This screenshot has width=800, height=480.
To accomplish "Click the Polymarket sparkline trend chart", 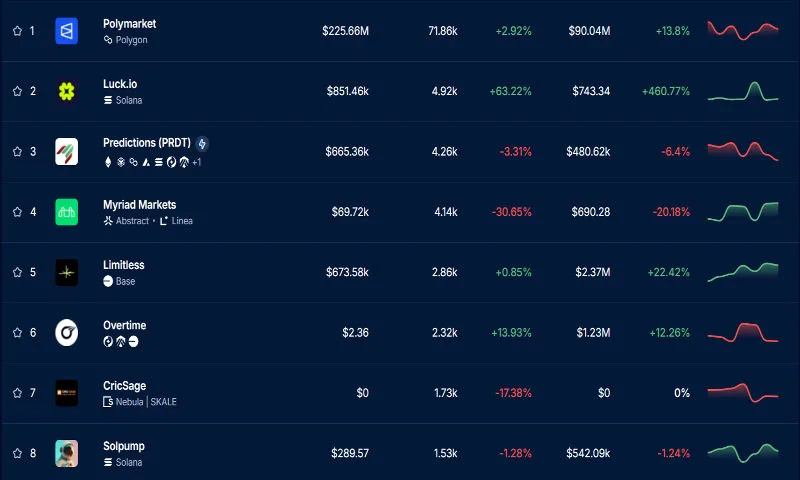I will pos(742,31).
